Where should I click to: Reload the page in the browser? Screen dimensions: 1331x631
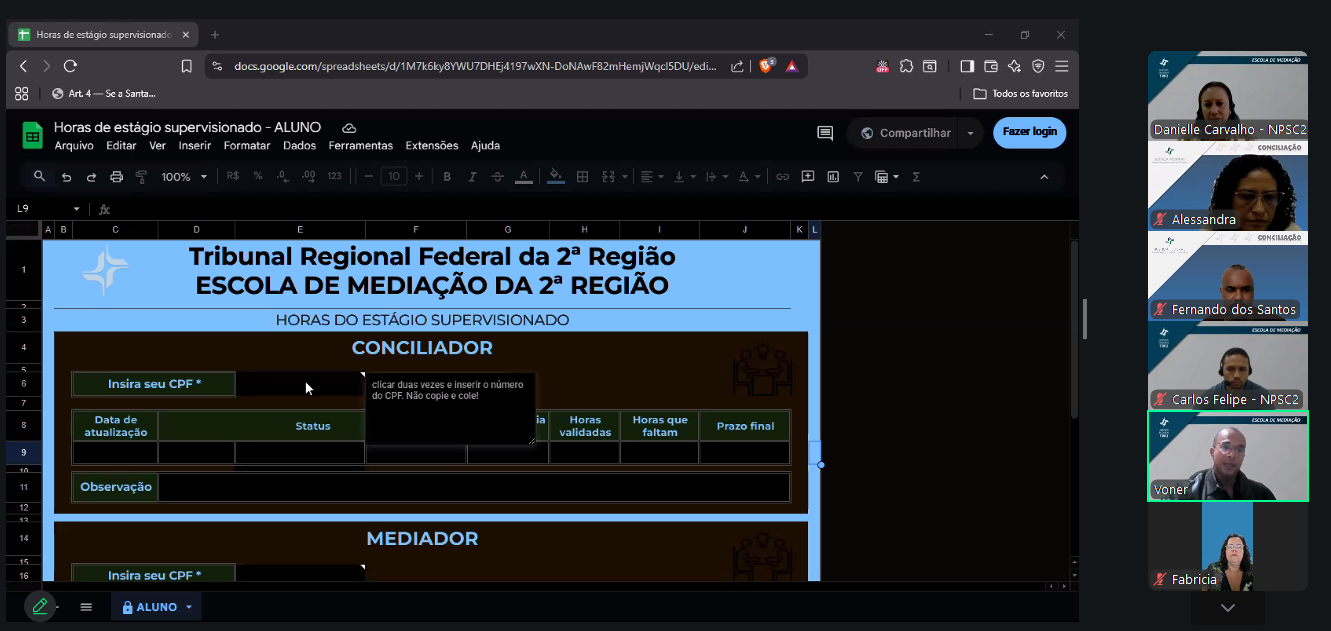coord(70,66)
